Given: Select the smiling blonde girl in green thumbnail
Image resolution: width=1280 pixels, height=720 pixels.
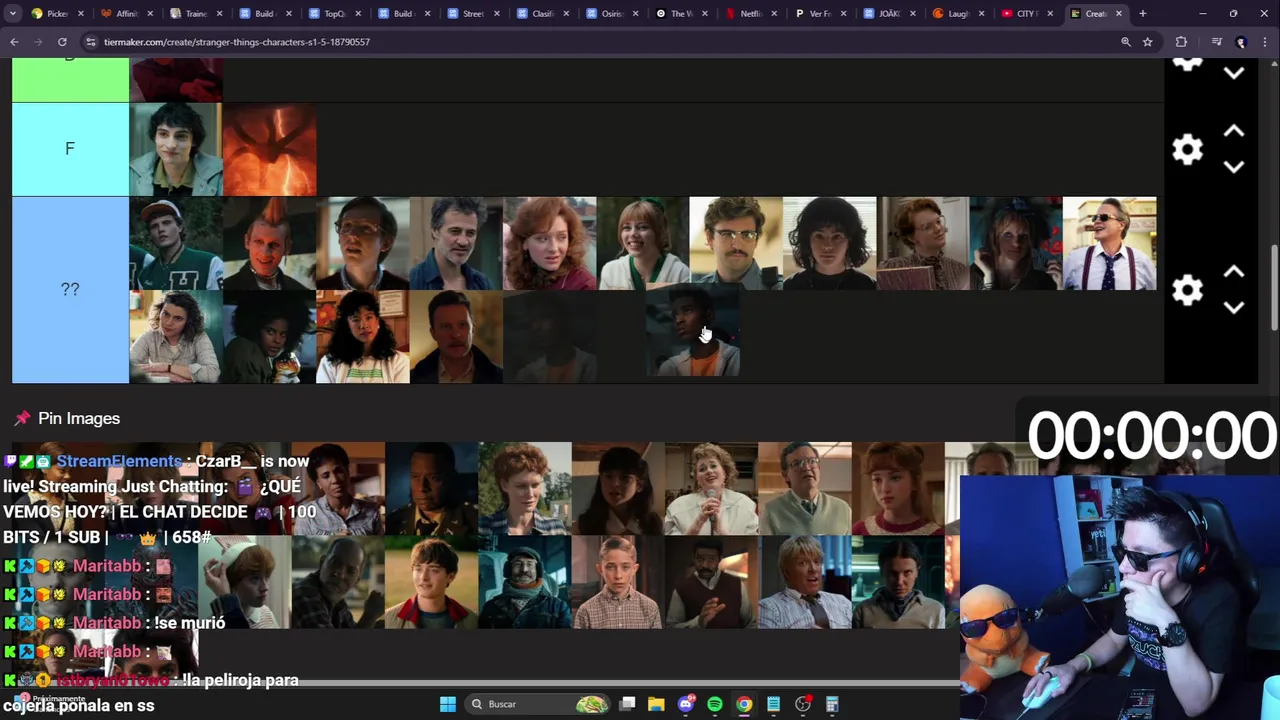Looking at the screenshot, I should pyautogui.click(x=643, y=243).
